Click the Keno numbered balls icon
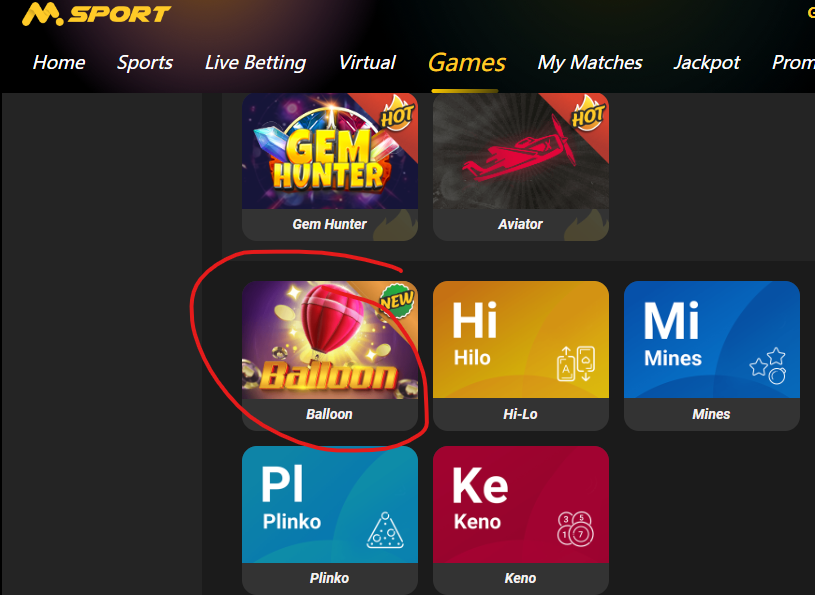Screen dimensions: 815x595 click(575, 529)
